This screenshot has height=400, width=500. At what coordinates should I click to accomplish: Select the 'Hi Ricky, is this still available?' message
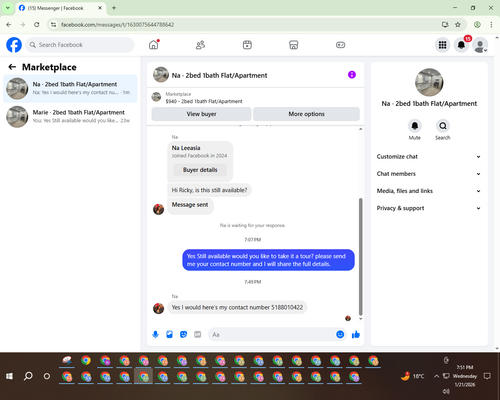[x=209, y=190]
